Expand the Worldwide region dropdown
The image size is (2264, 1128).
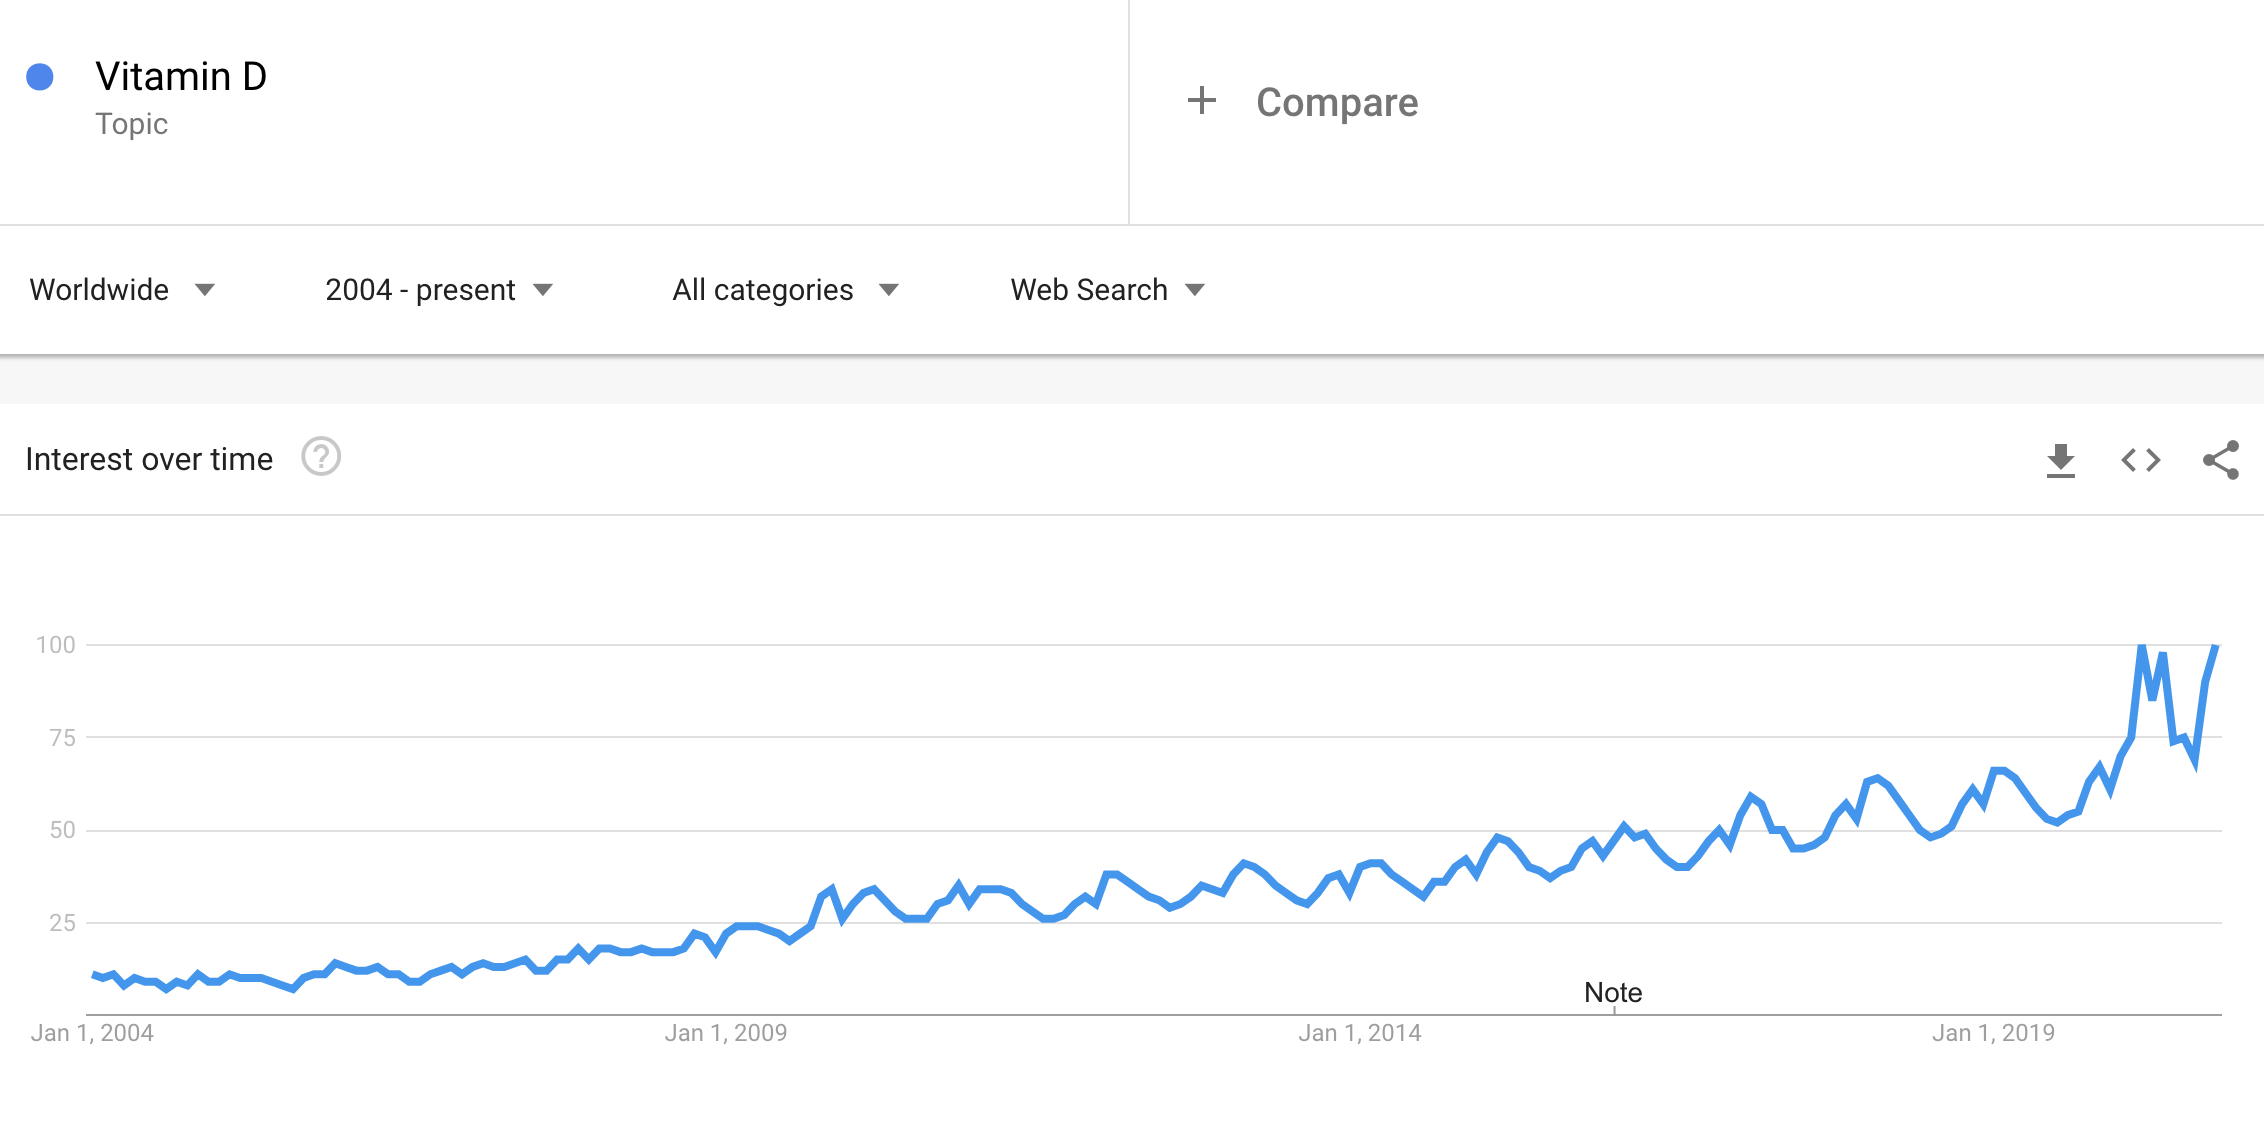click(x=122, y=290)
